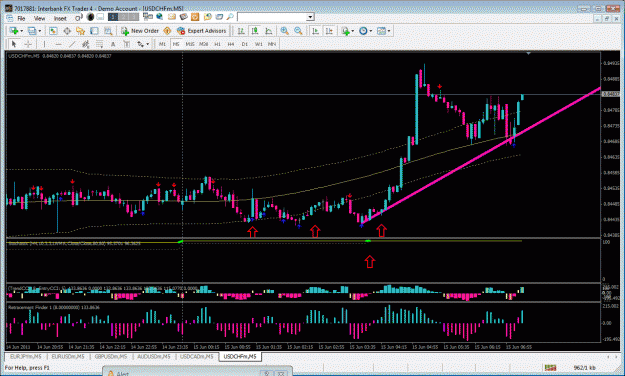Select the Equidistant Channel tool
This screenshot has width=625, height=376.
(x=85, y=44)
